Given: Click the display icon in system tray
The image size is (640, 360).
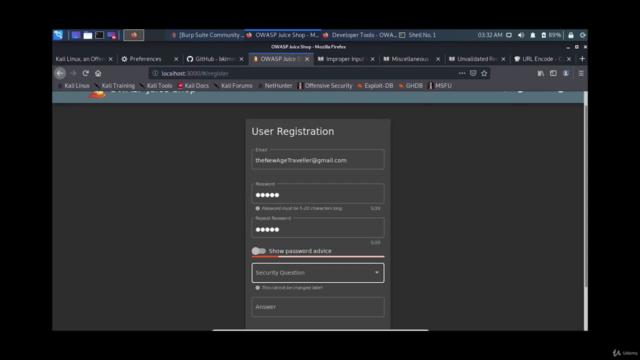Looking at the screenshot, I should [509, 35].
